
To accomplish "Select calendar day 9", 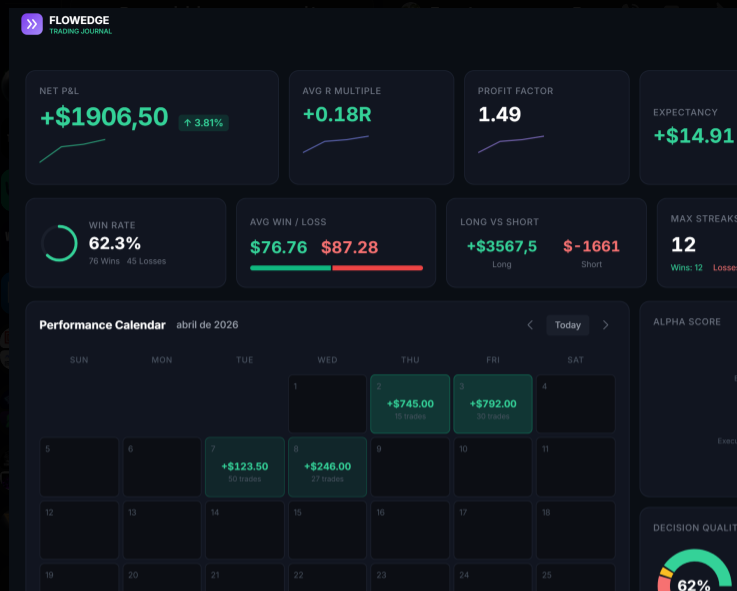I will pos(410,467).
